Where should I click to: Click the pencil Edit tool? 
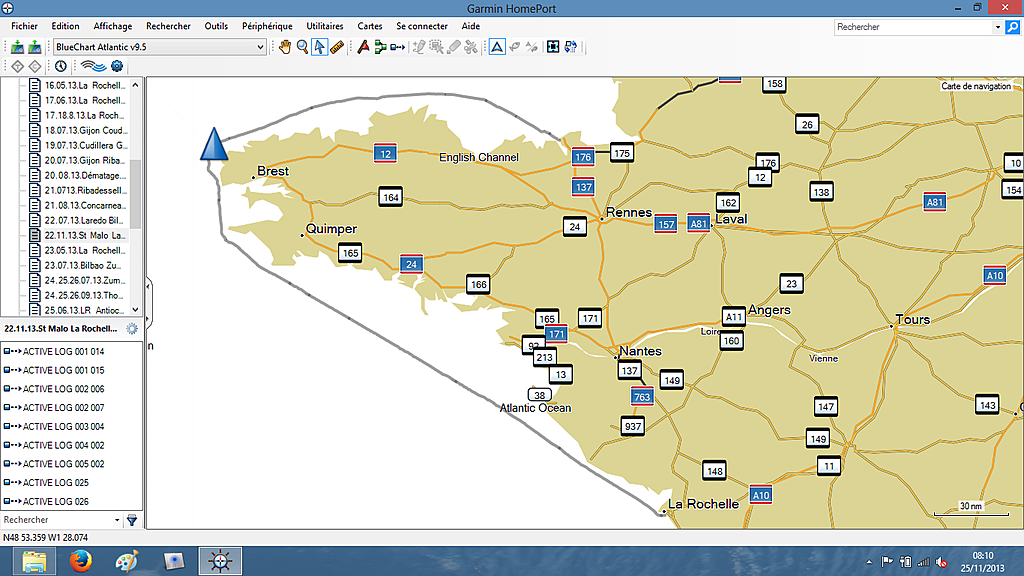419,47
